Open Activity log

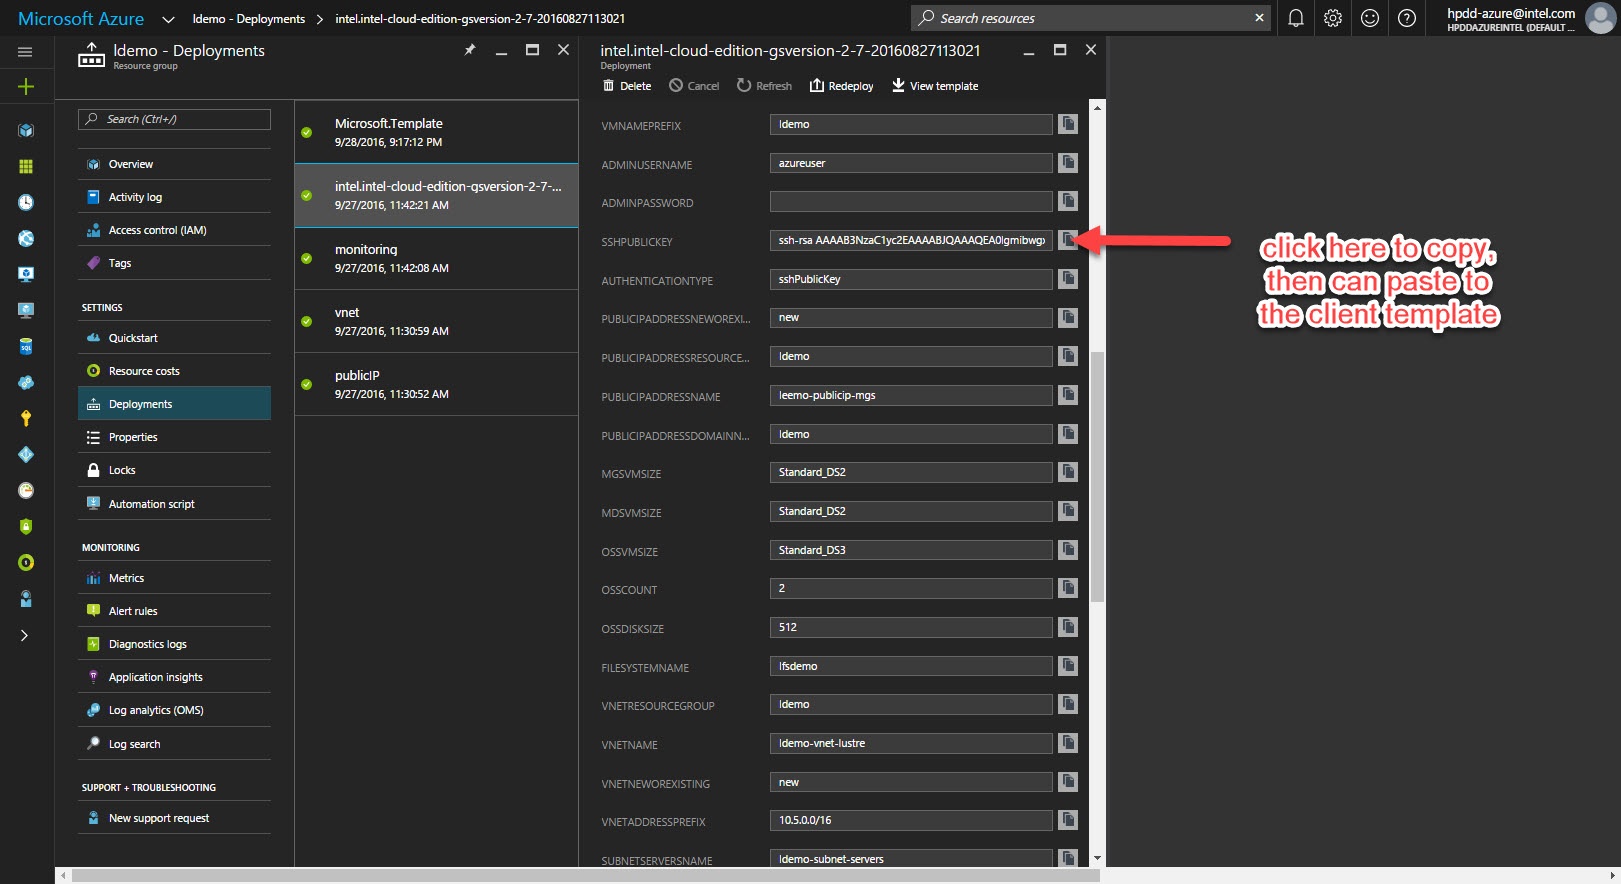[x=174, y=197]
